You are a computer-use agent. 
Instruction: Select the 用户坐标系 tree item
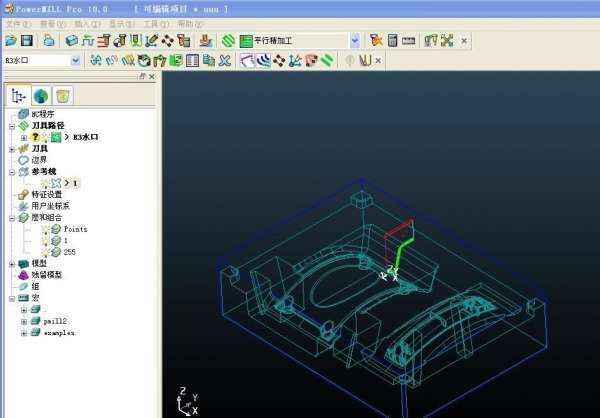tap(50, 206)
